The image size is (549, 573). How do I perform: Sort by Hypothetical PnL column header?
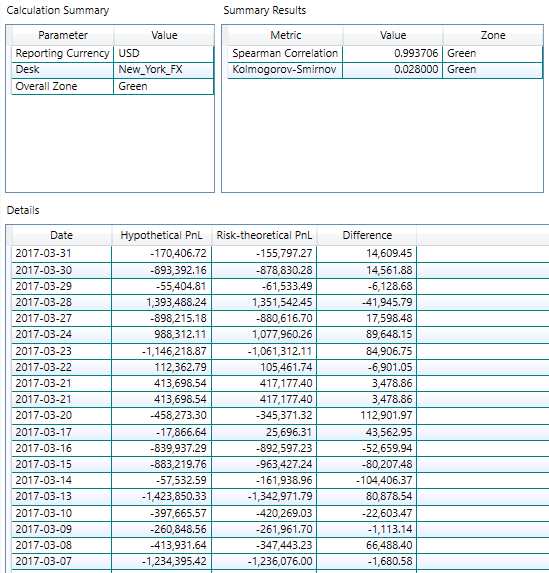(162, 235)
